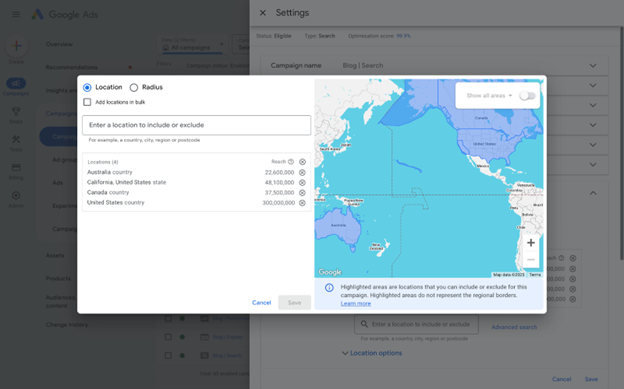The image size is (624, 389).
Task: Open the Admin gear icon
Action: [x=16, y=195]
